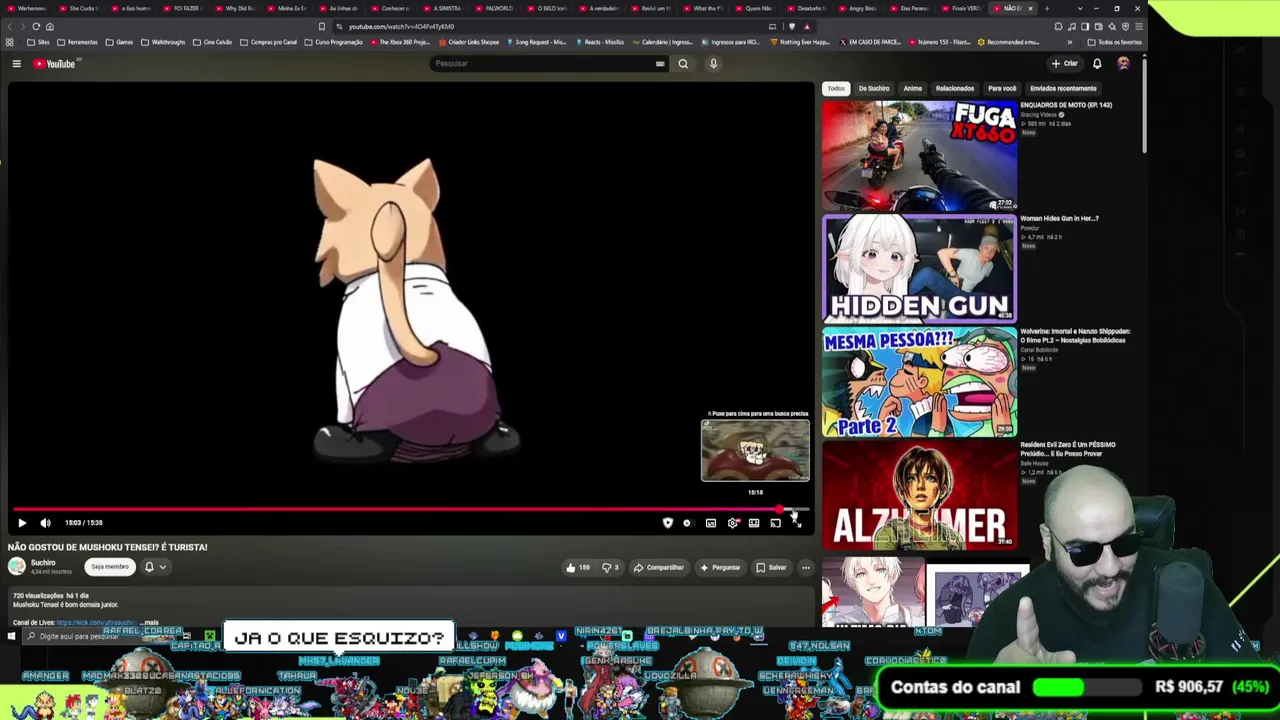Screen dimensions: 1280x720
Task: Open the Compras pro Canal bookmarks folder
Action: (x=268, y=42)
